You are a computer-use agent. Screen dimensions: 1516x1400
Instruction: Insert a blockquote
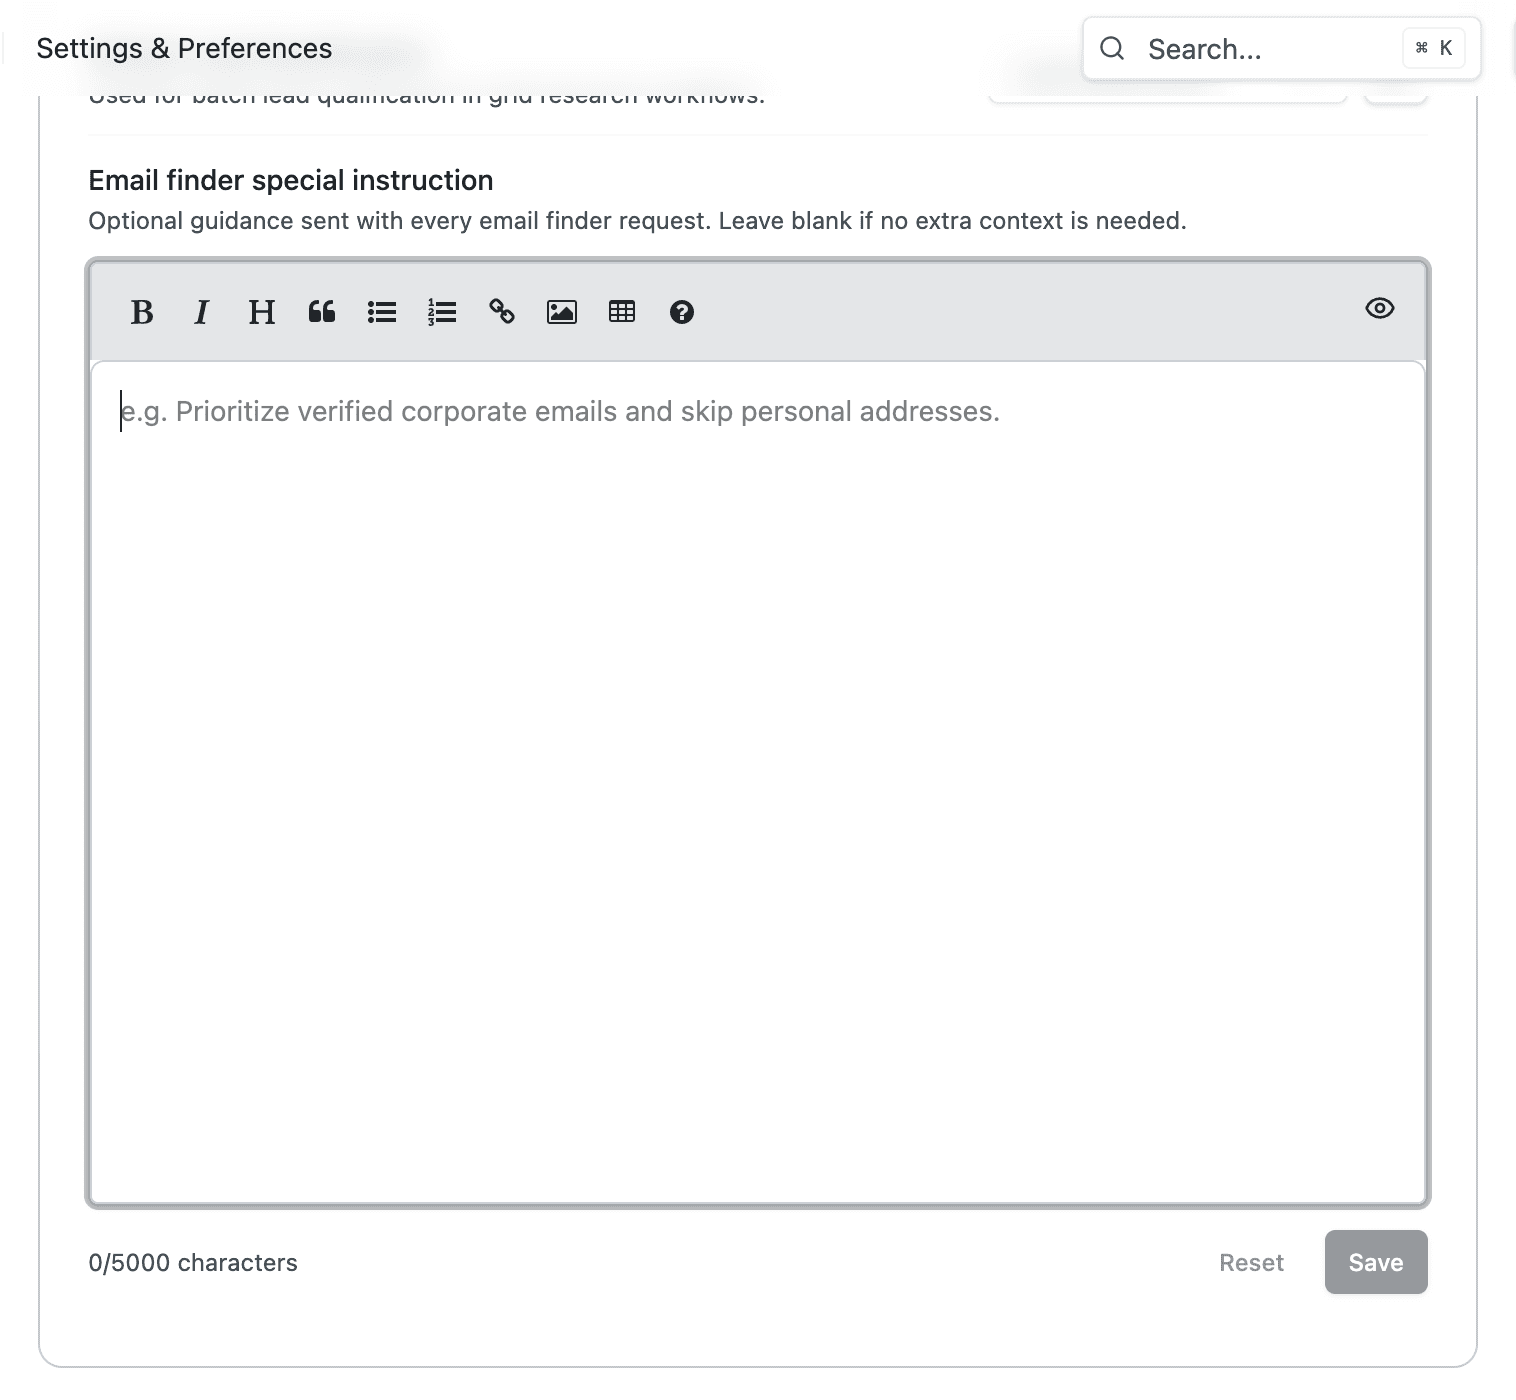tap(321, 312)
